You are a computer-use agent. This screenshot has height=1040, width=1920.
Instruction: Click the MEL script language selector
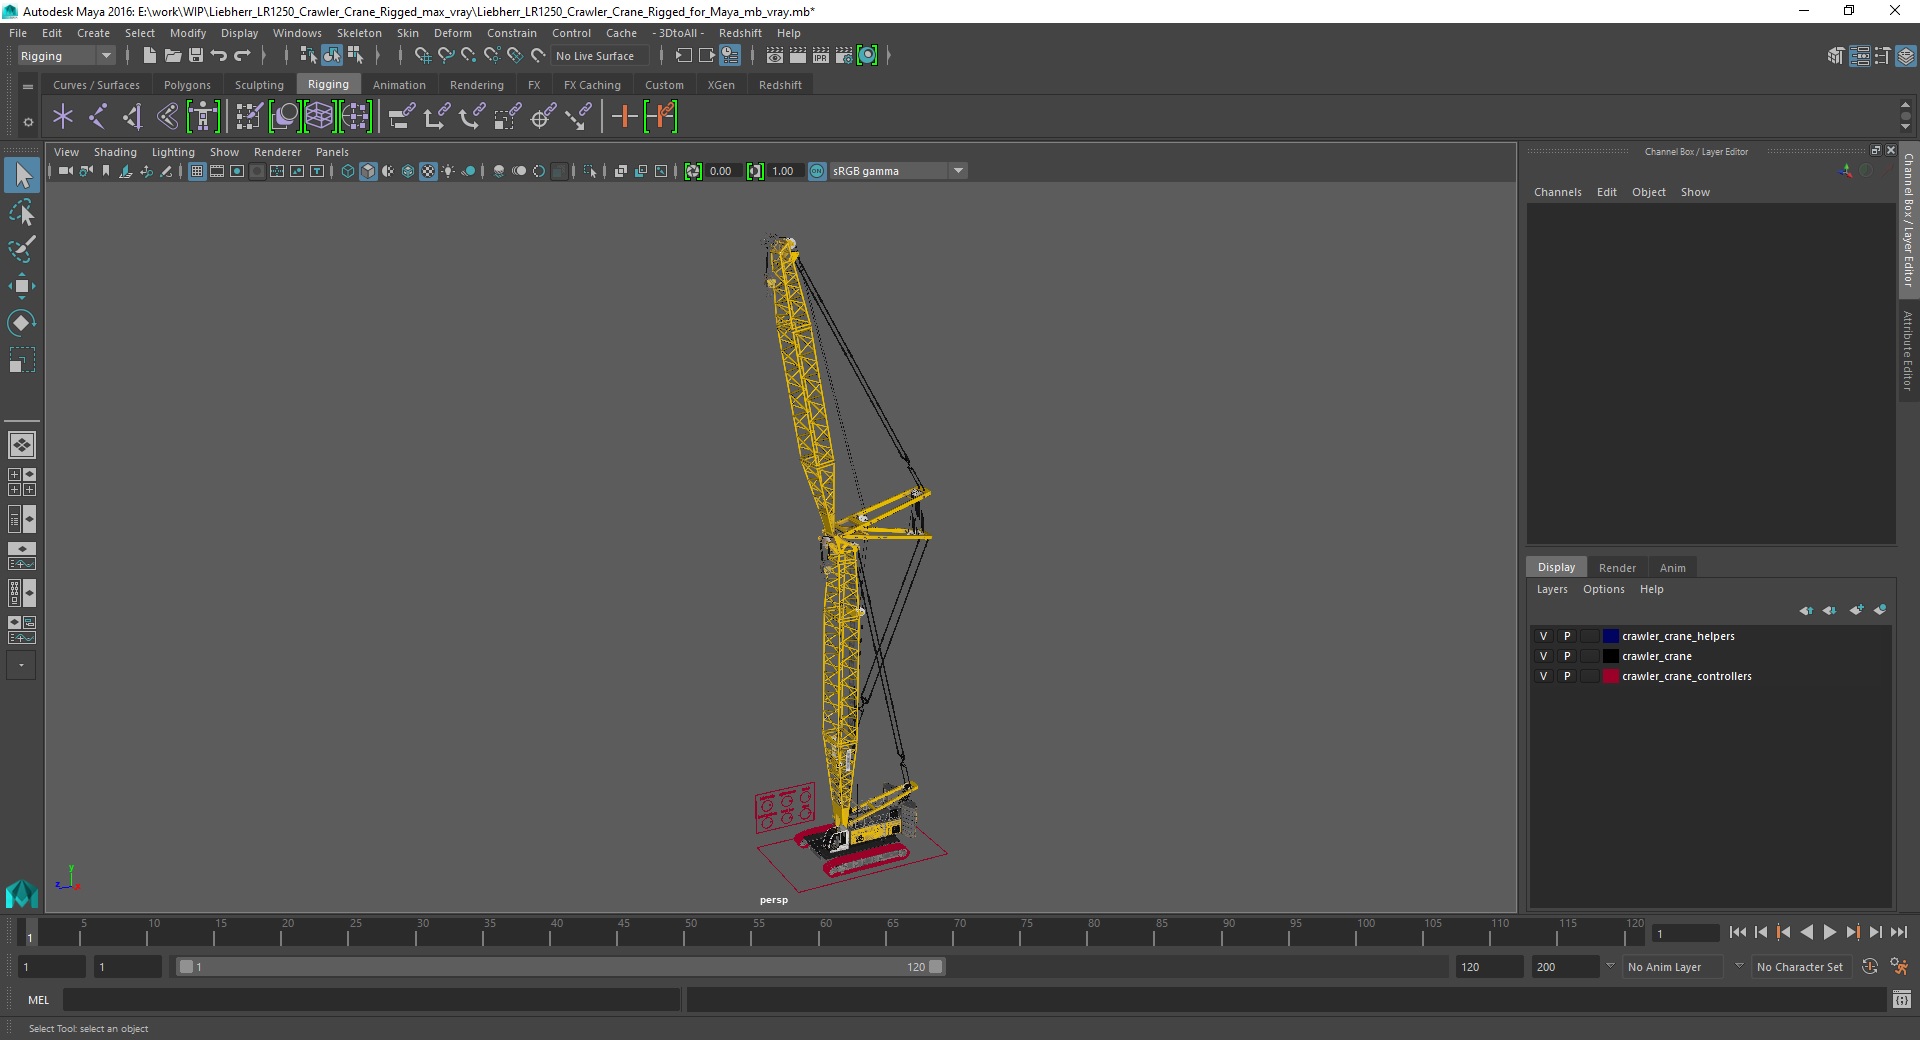click(38, 999)
